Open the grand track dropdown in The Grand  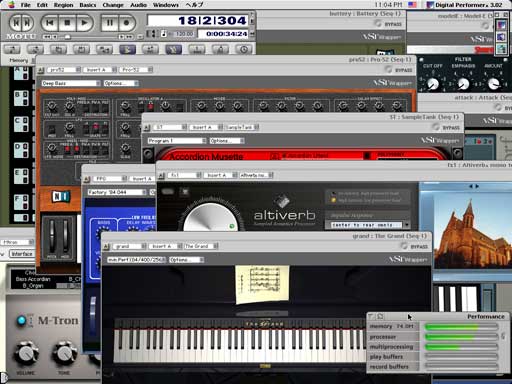(x=129, y=246)
